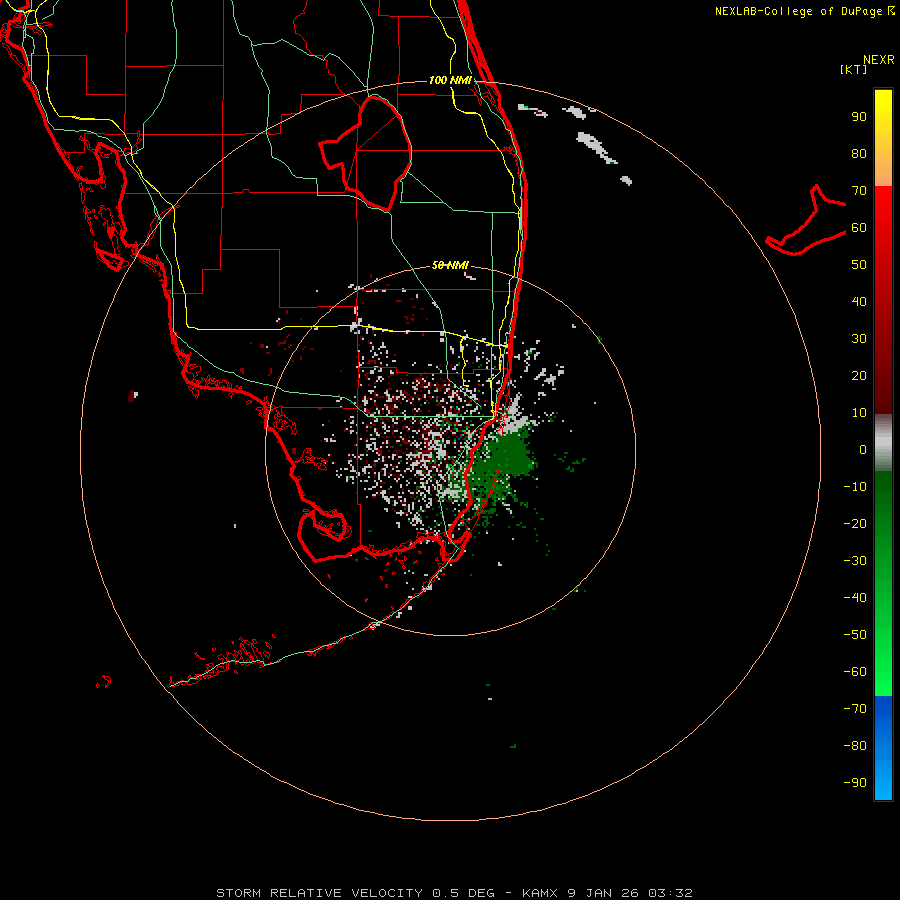Click the -20 value on the velocity scale
This screenshot has width=900, height=900.
coord(855,523)
